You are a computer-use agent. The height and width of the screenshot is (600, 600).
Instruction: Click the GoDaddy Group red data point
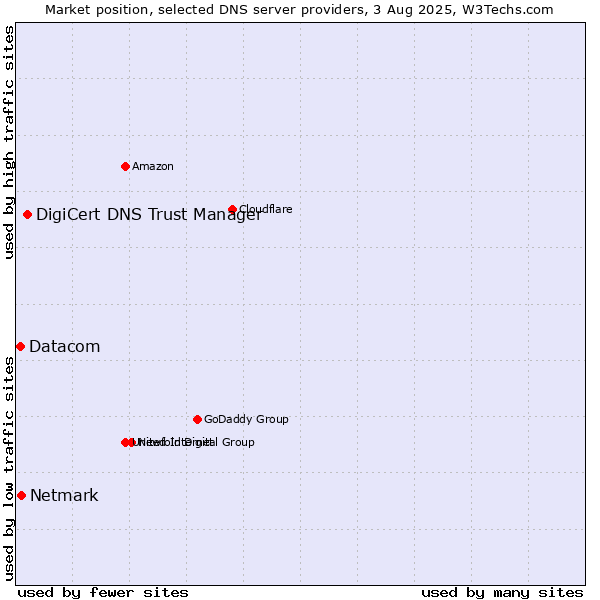pos(197,420)
